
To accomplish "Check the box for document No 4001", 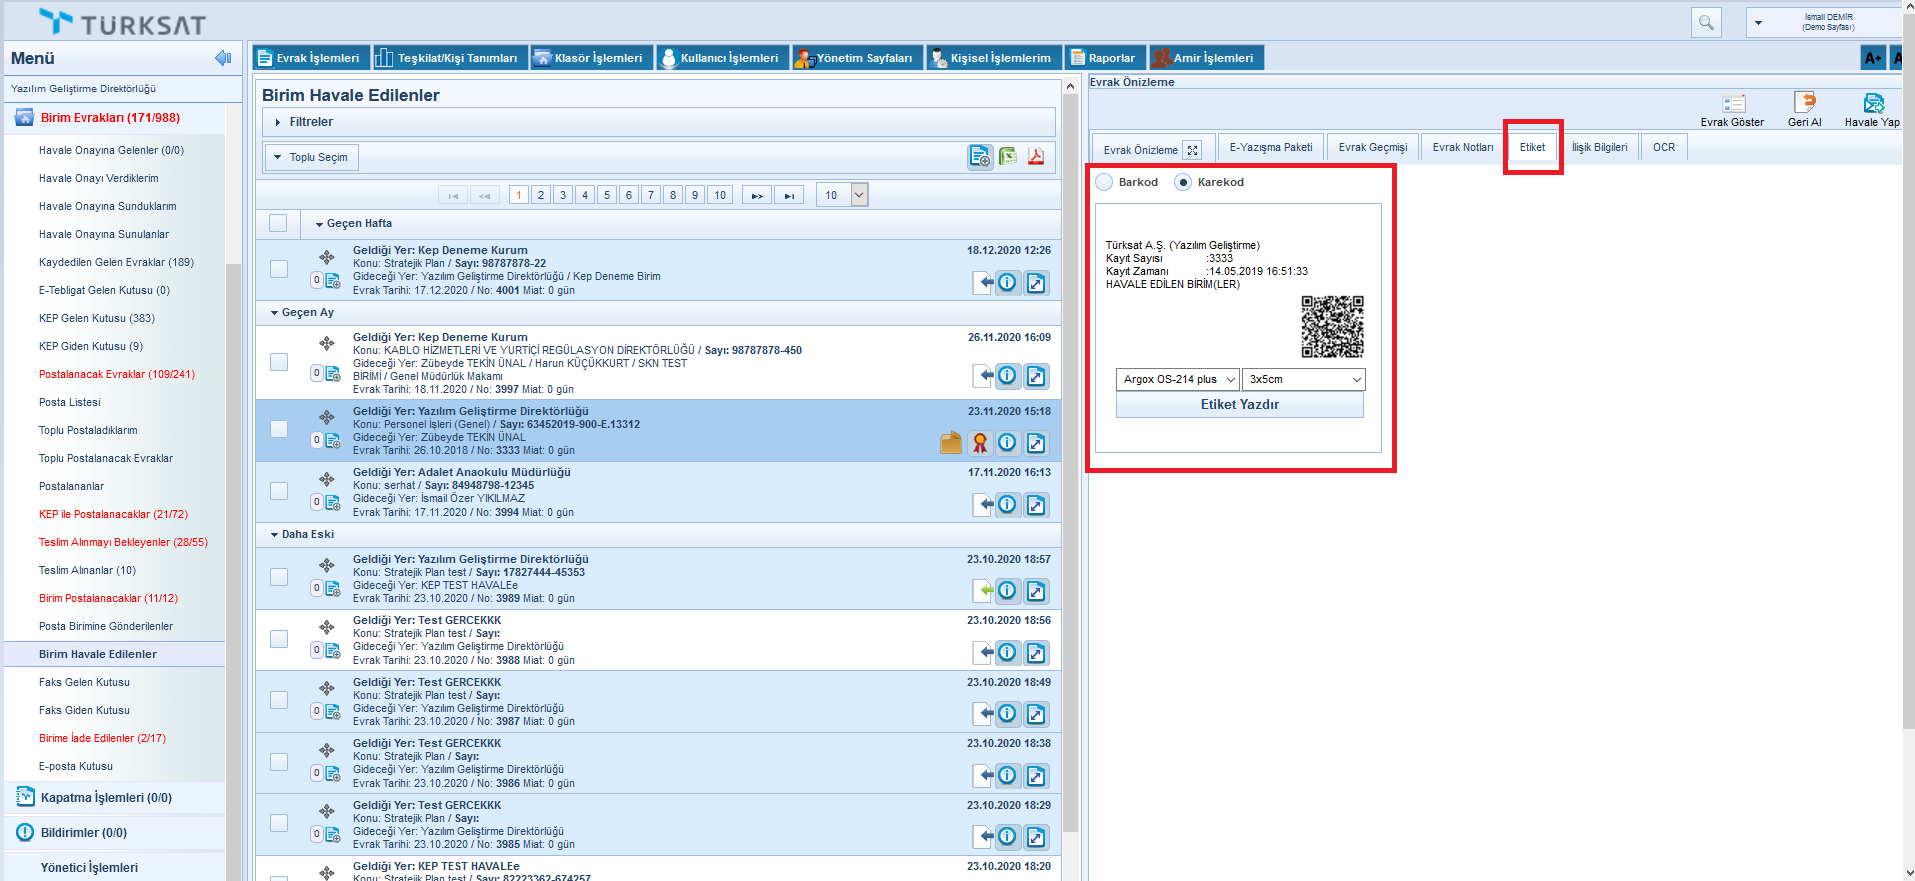I will point(279,269).
